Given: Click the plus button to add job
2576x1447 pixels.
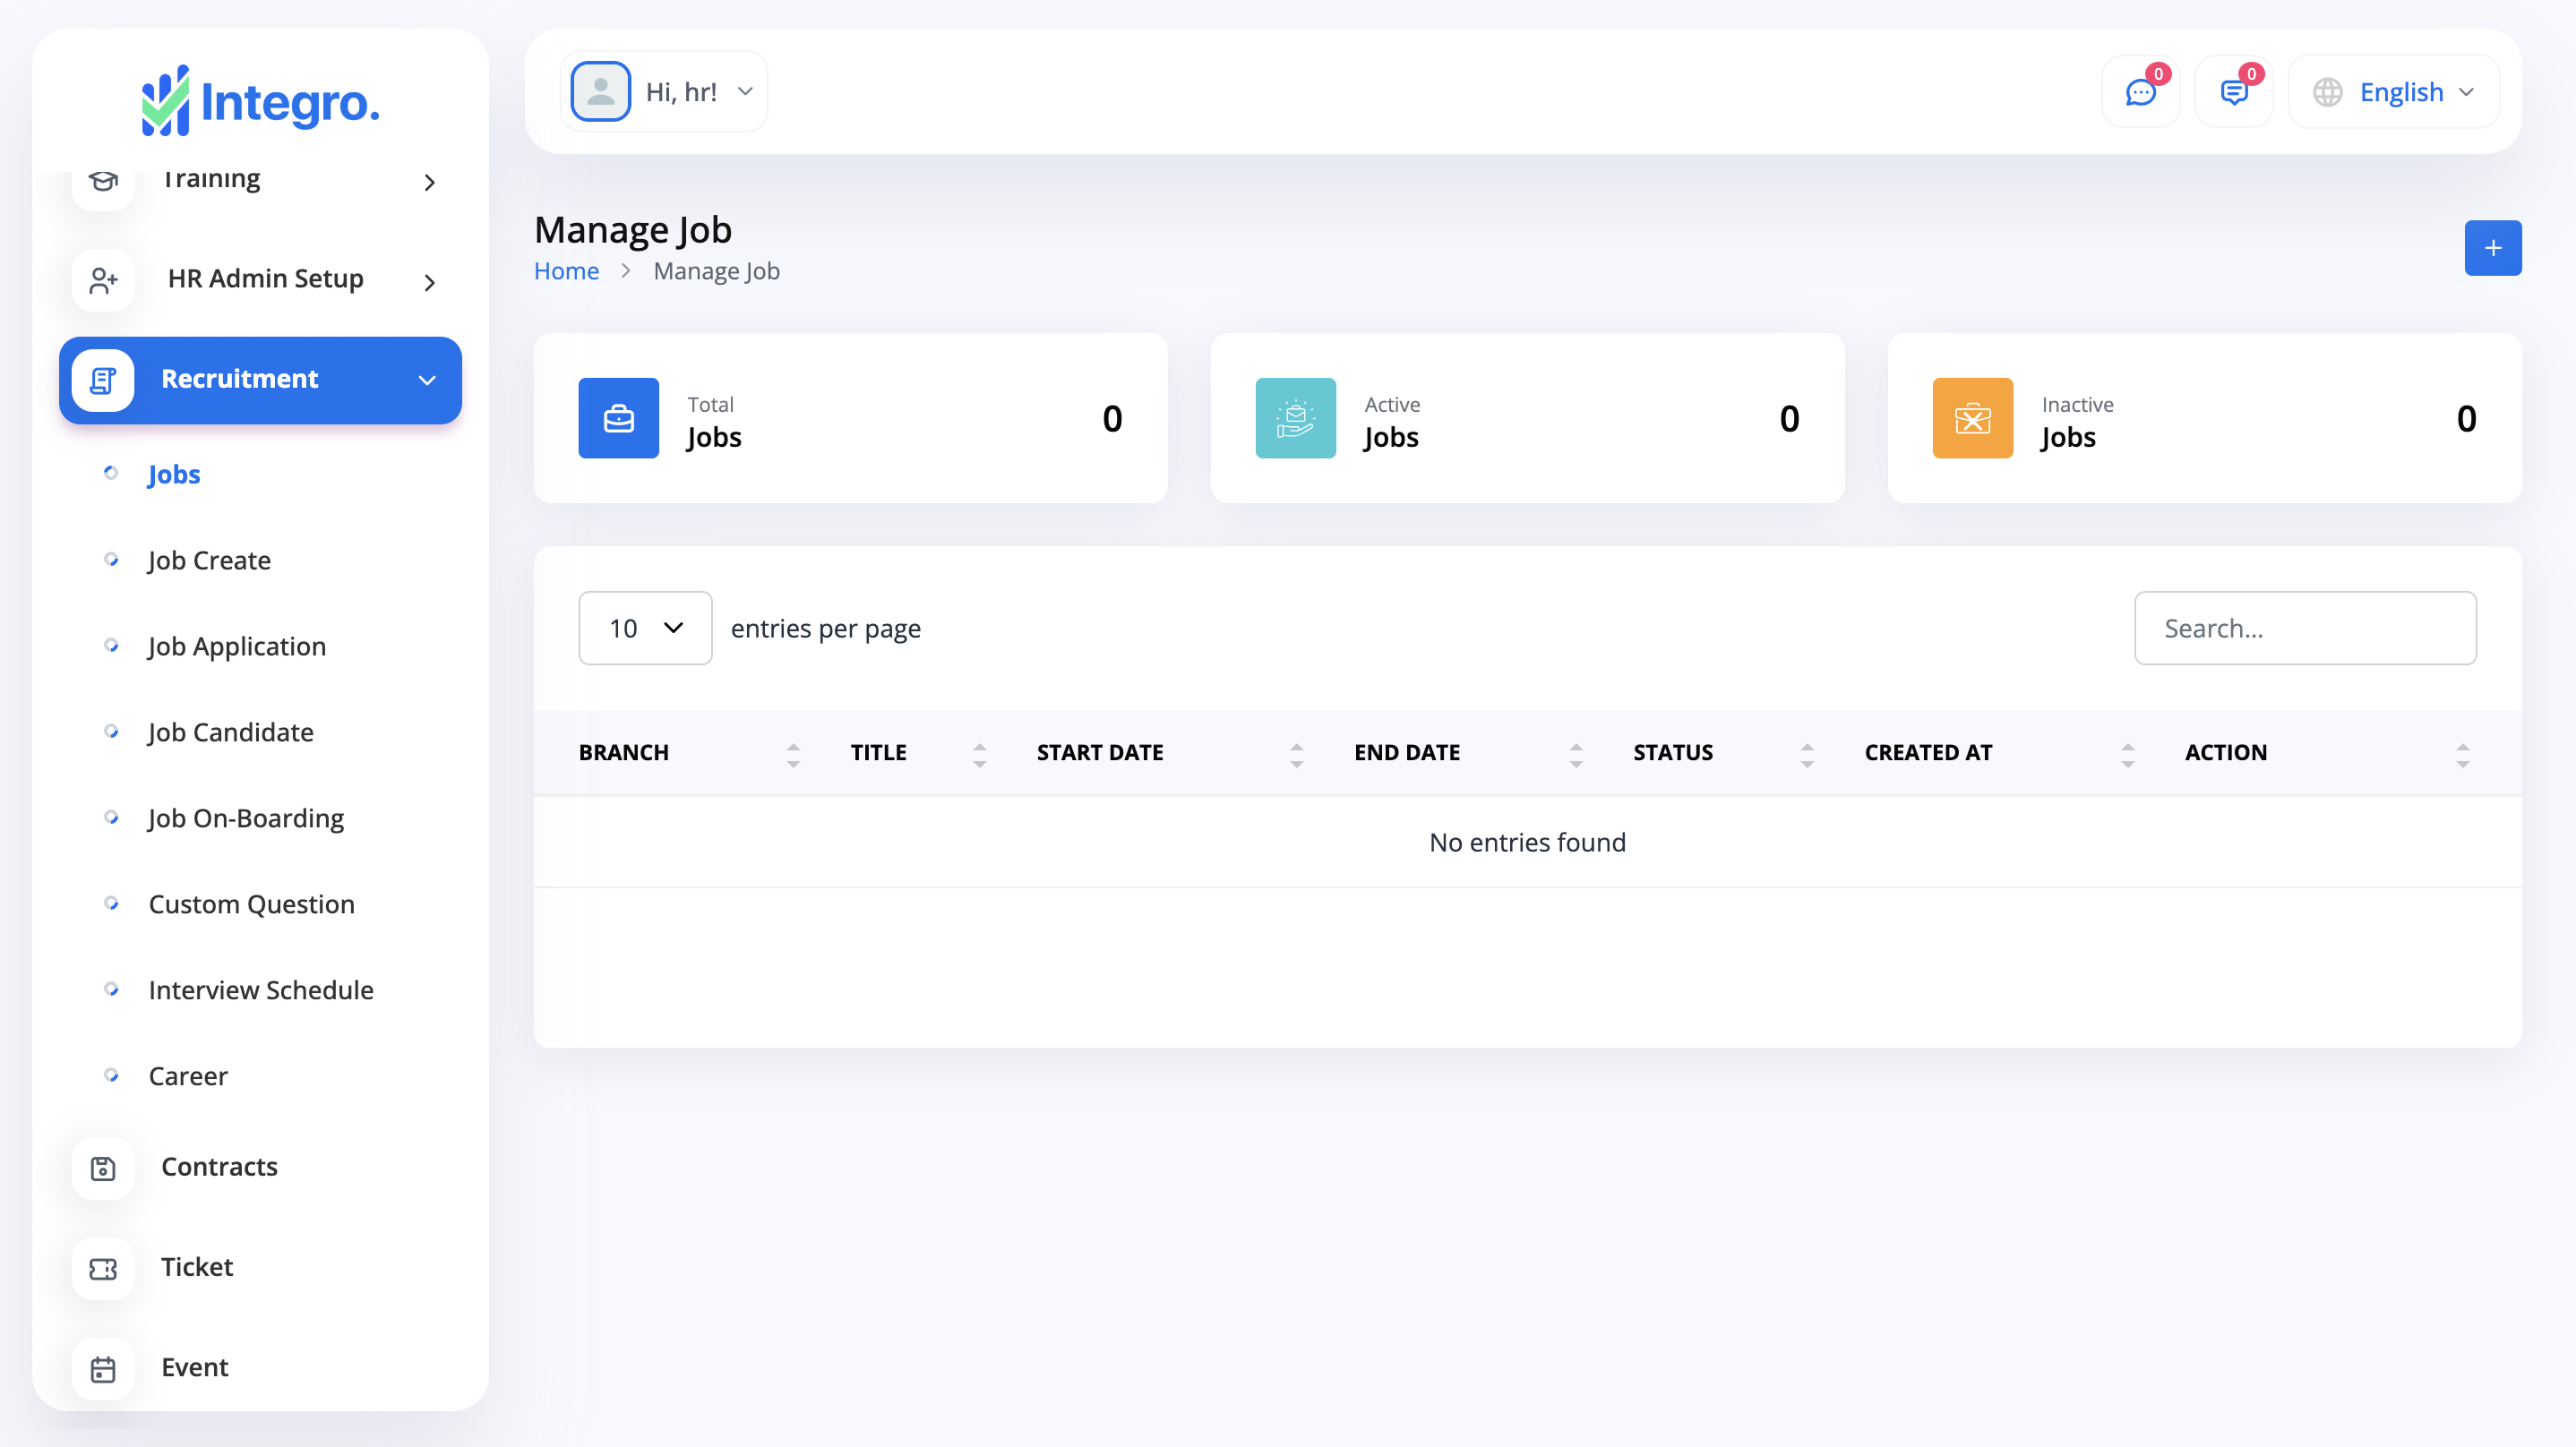Looking at the screenshot, I should (x=2492, y=248).
